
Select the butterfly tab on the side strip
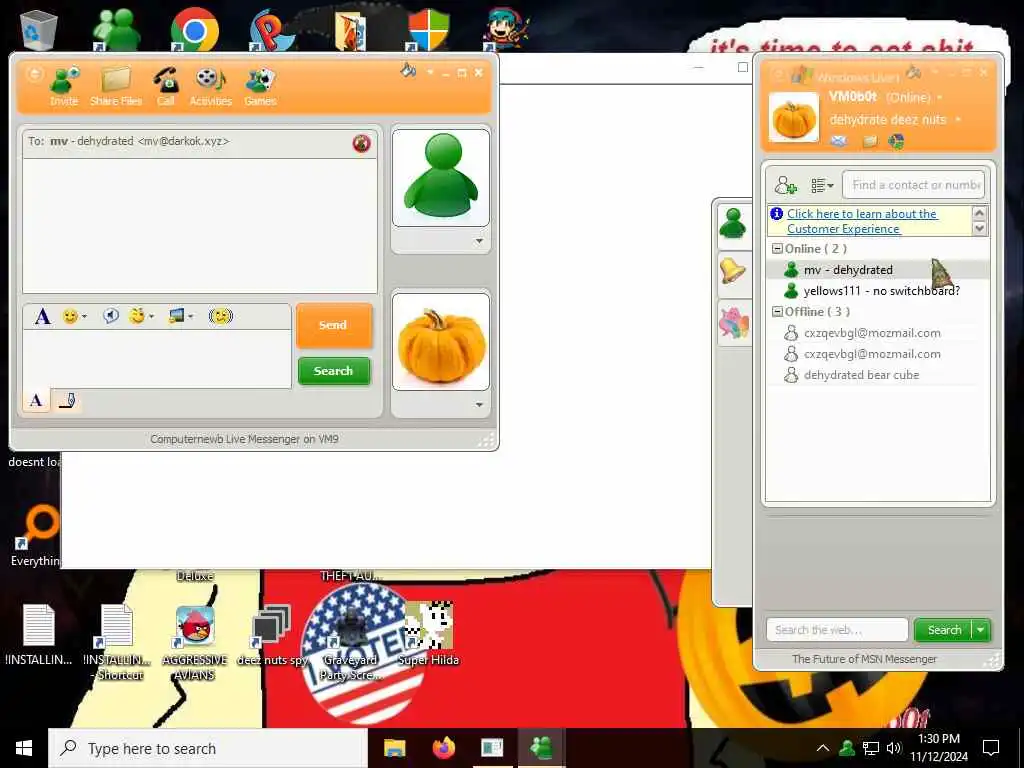733,323
